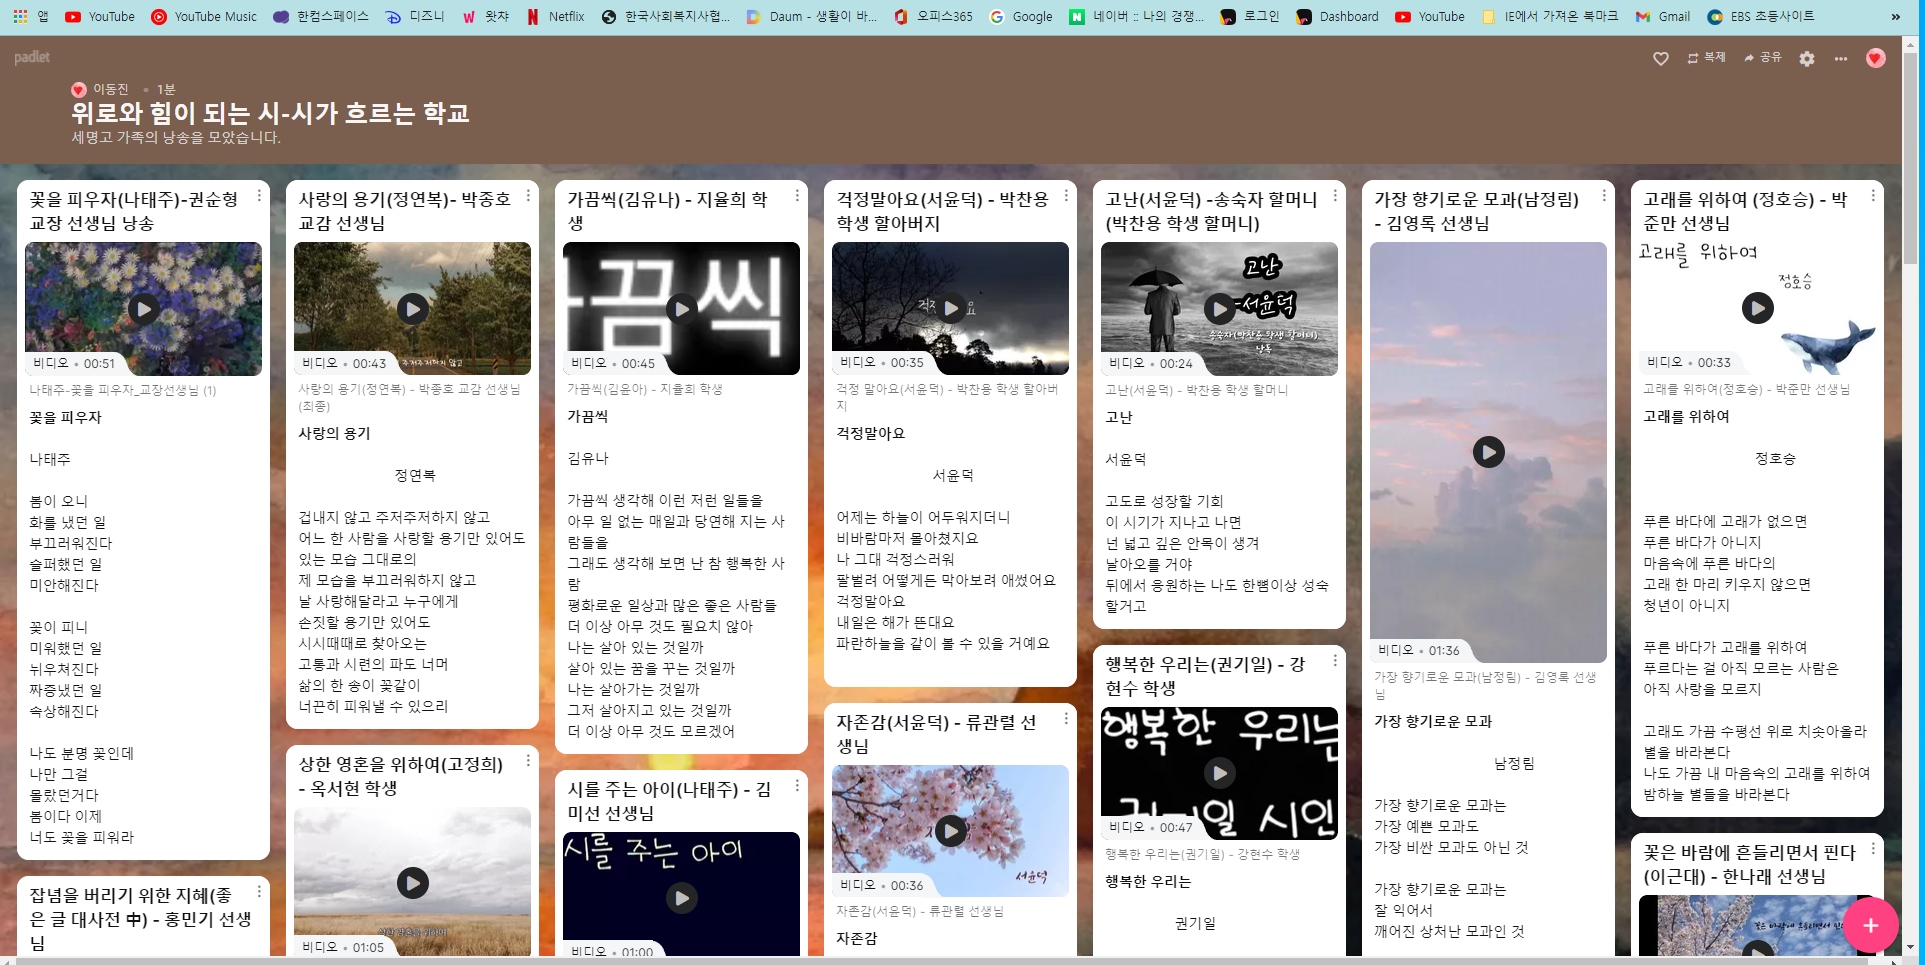Image resolution: width=1925 pixels, height=965 pixels.
Task: Open 디즈니 bookmark
Action: [415, 16]
